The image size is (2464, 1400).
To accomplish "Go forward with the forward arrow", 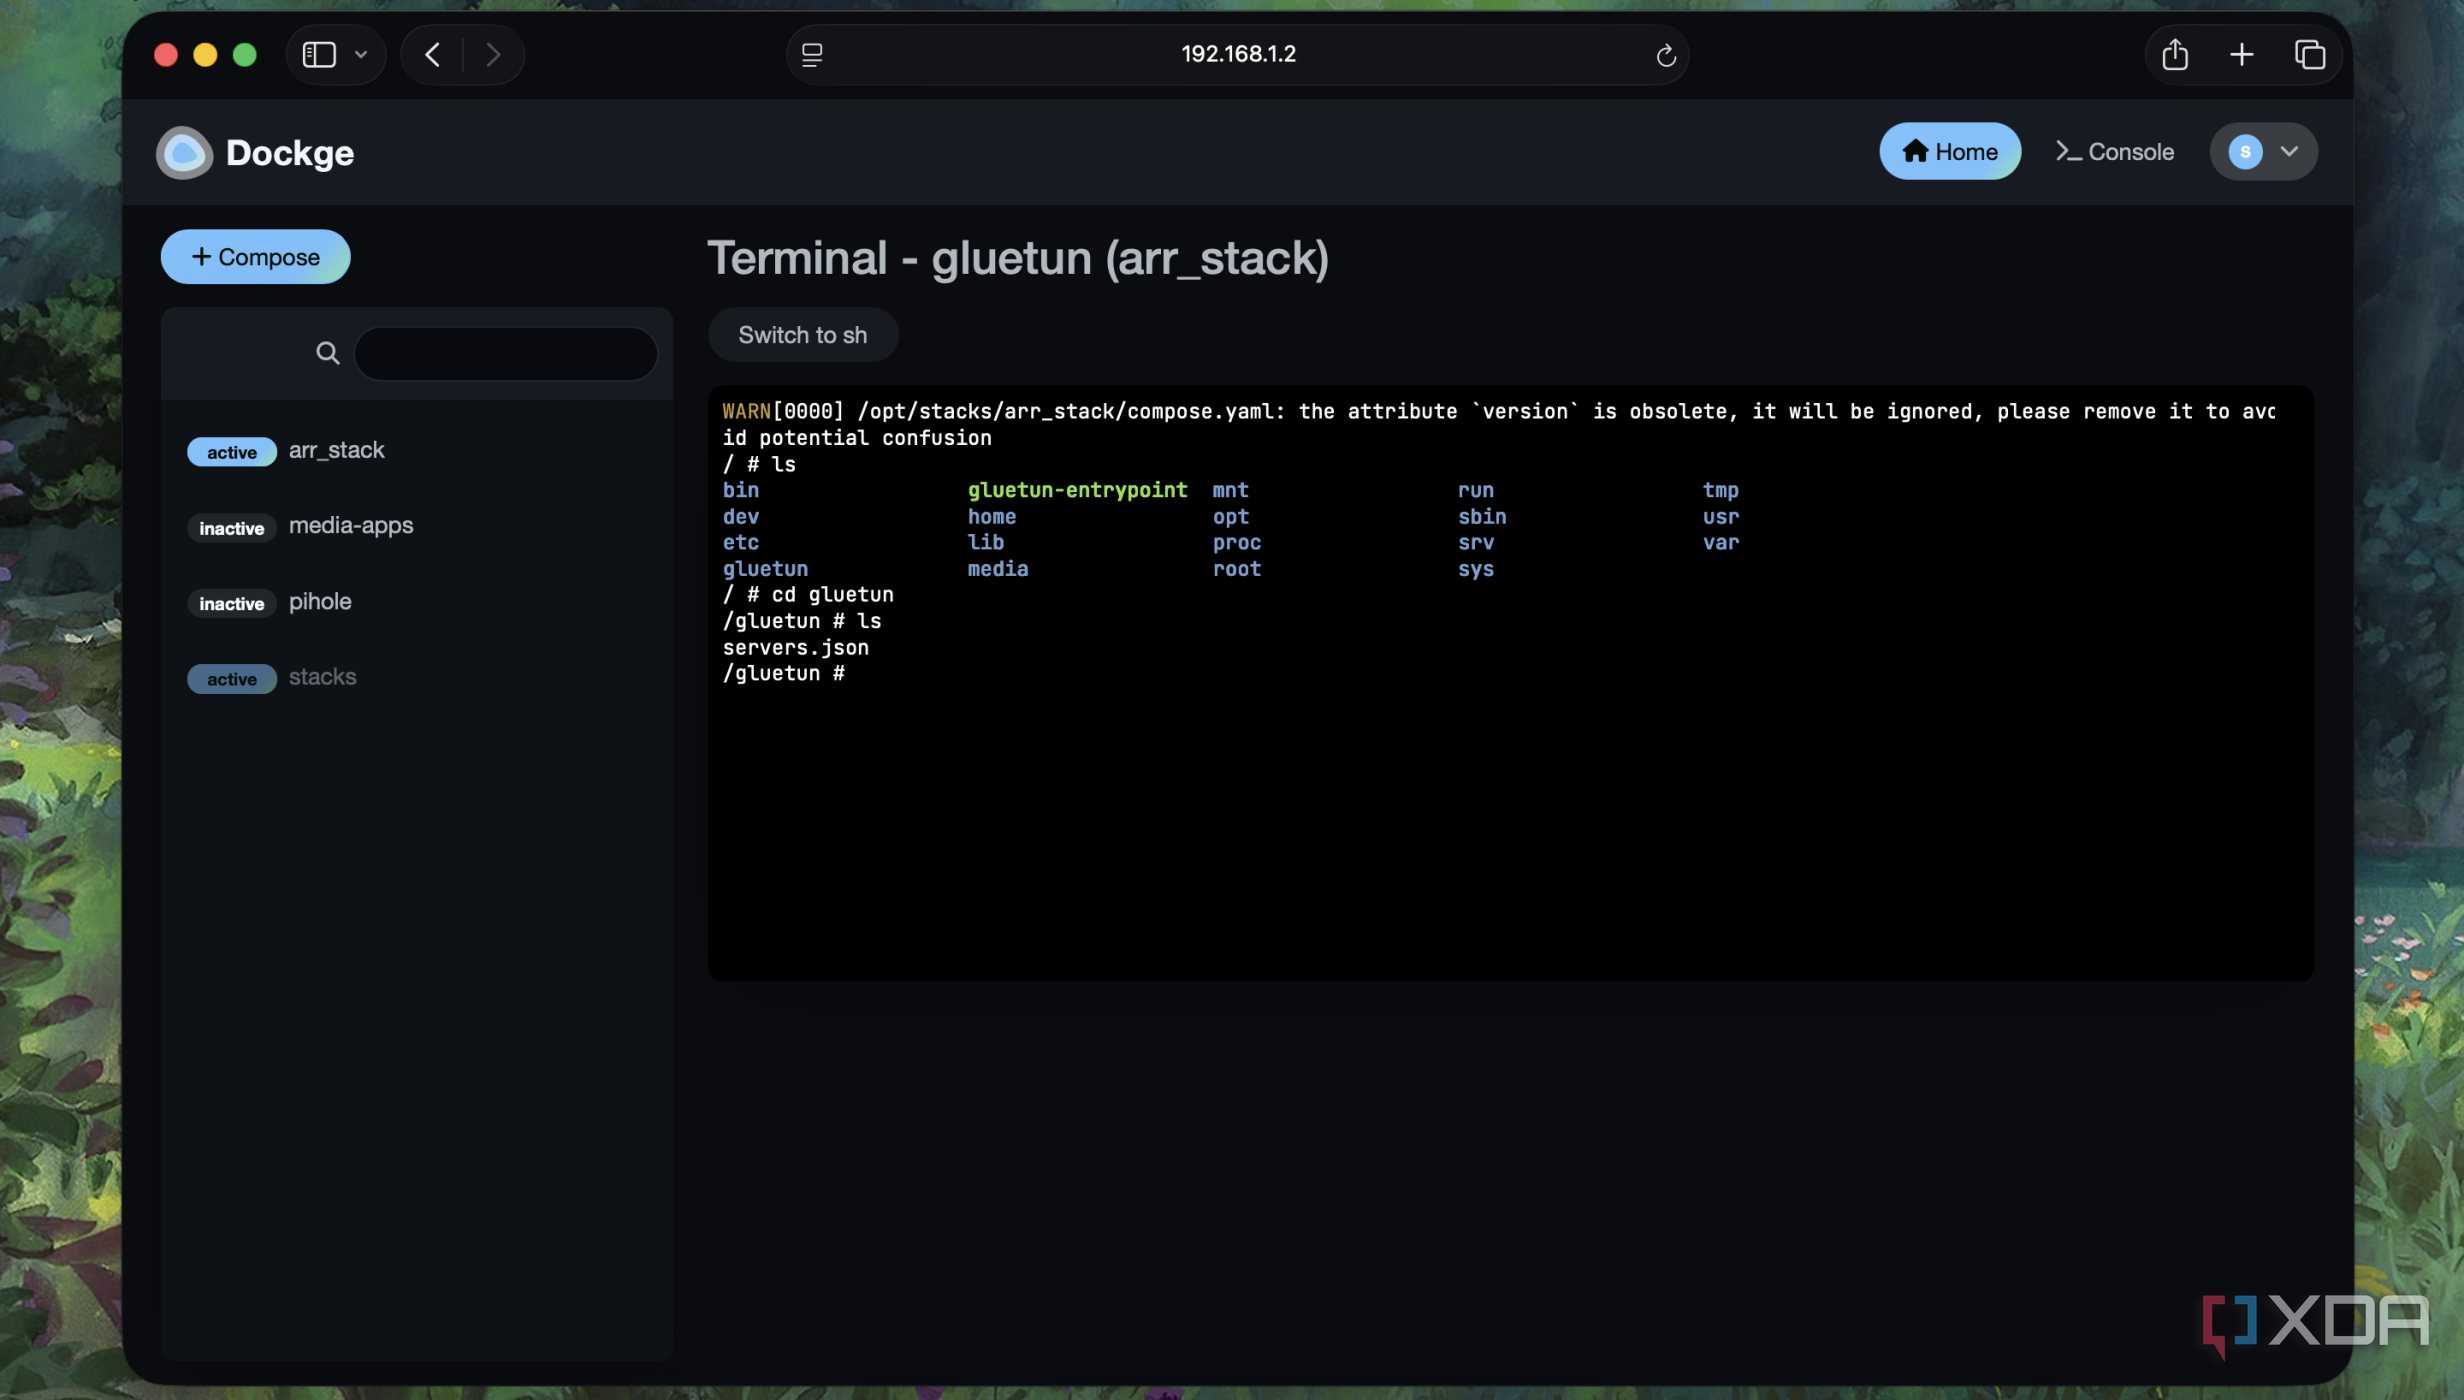I will (x=493, y=54).
